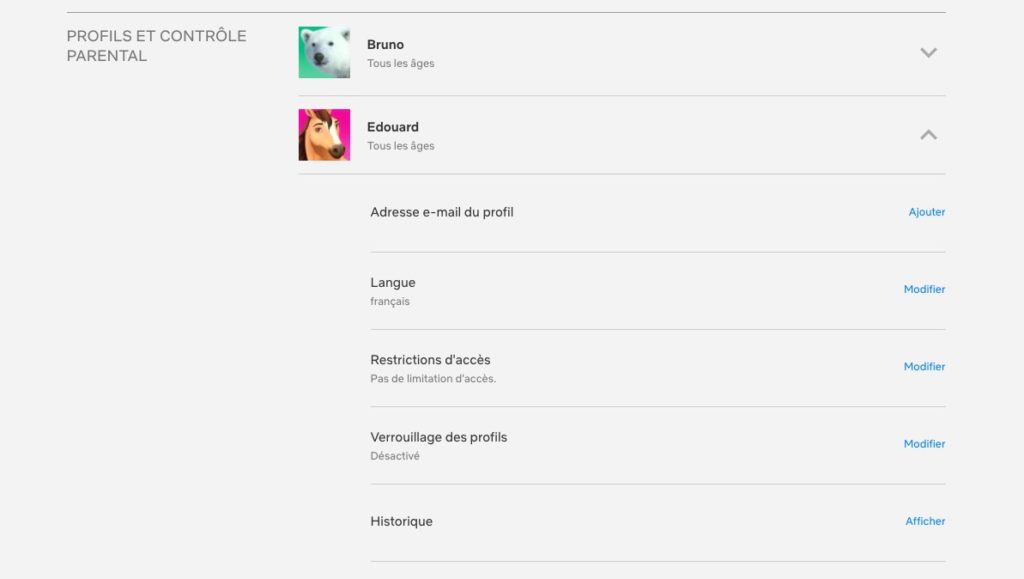Select the Bruno profile name
Screen dimensions: 1024x579
tap(385, 44)
